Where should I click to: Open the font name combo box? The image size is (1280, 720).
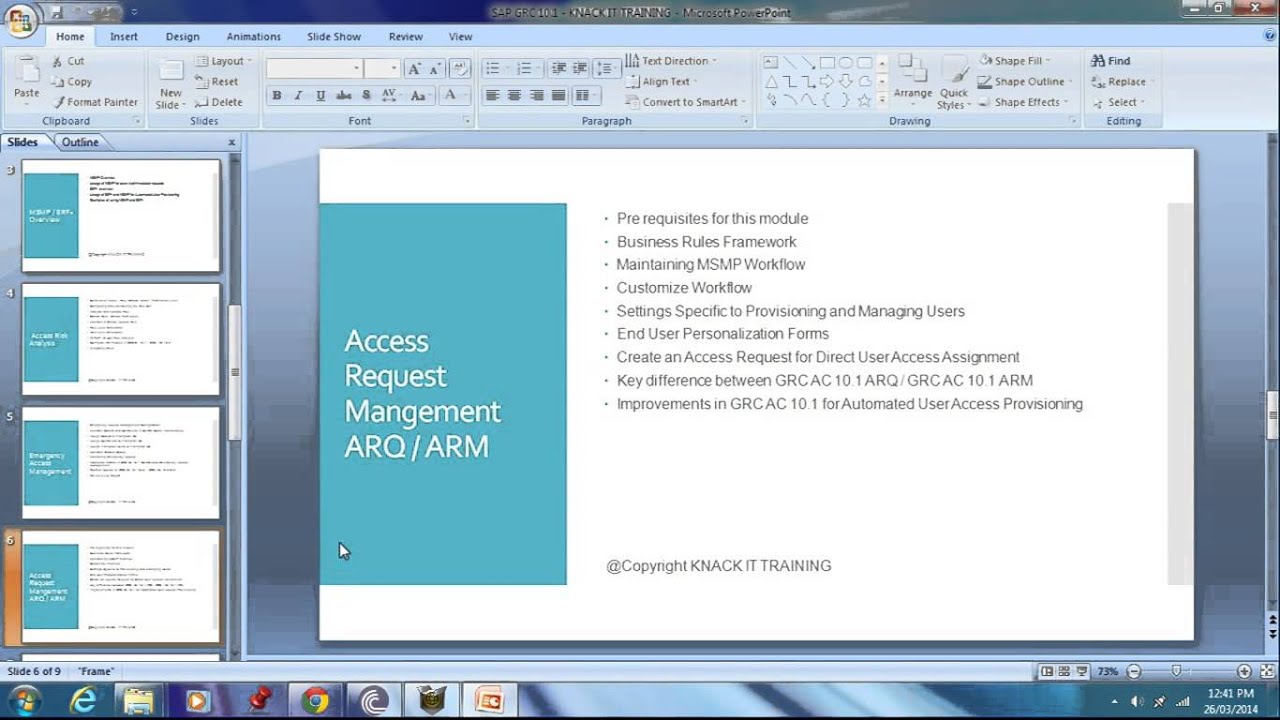click(314, 69)
